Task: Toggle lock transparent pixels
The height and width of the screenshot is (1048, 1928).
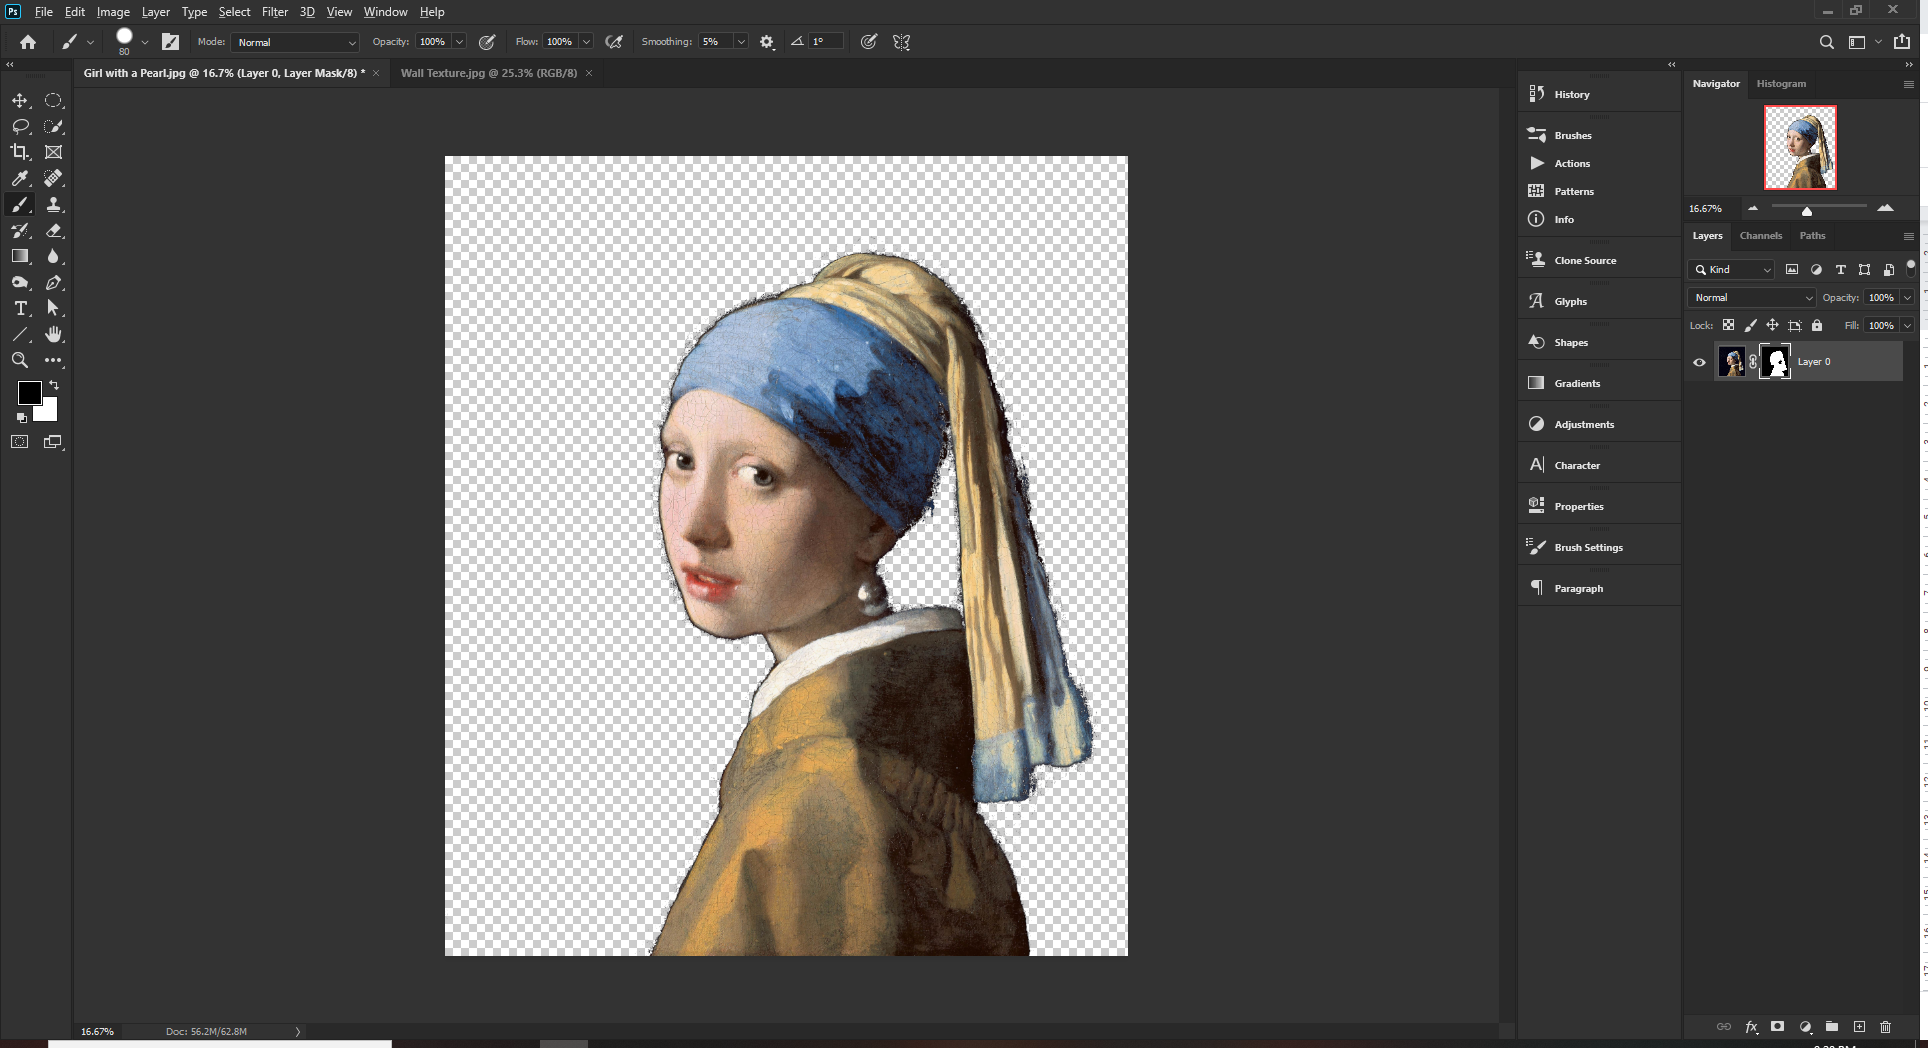Action: [x=1728, y=325]
